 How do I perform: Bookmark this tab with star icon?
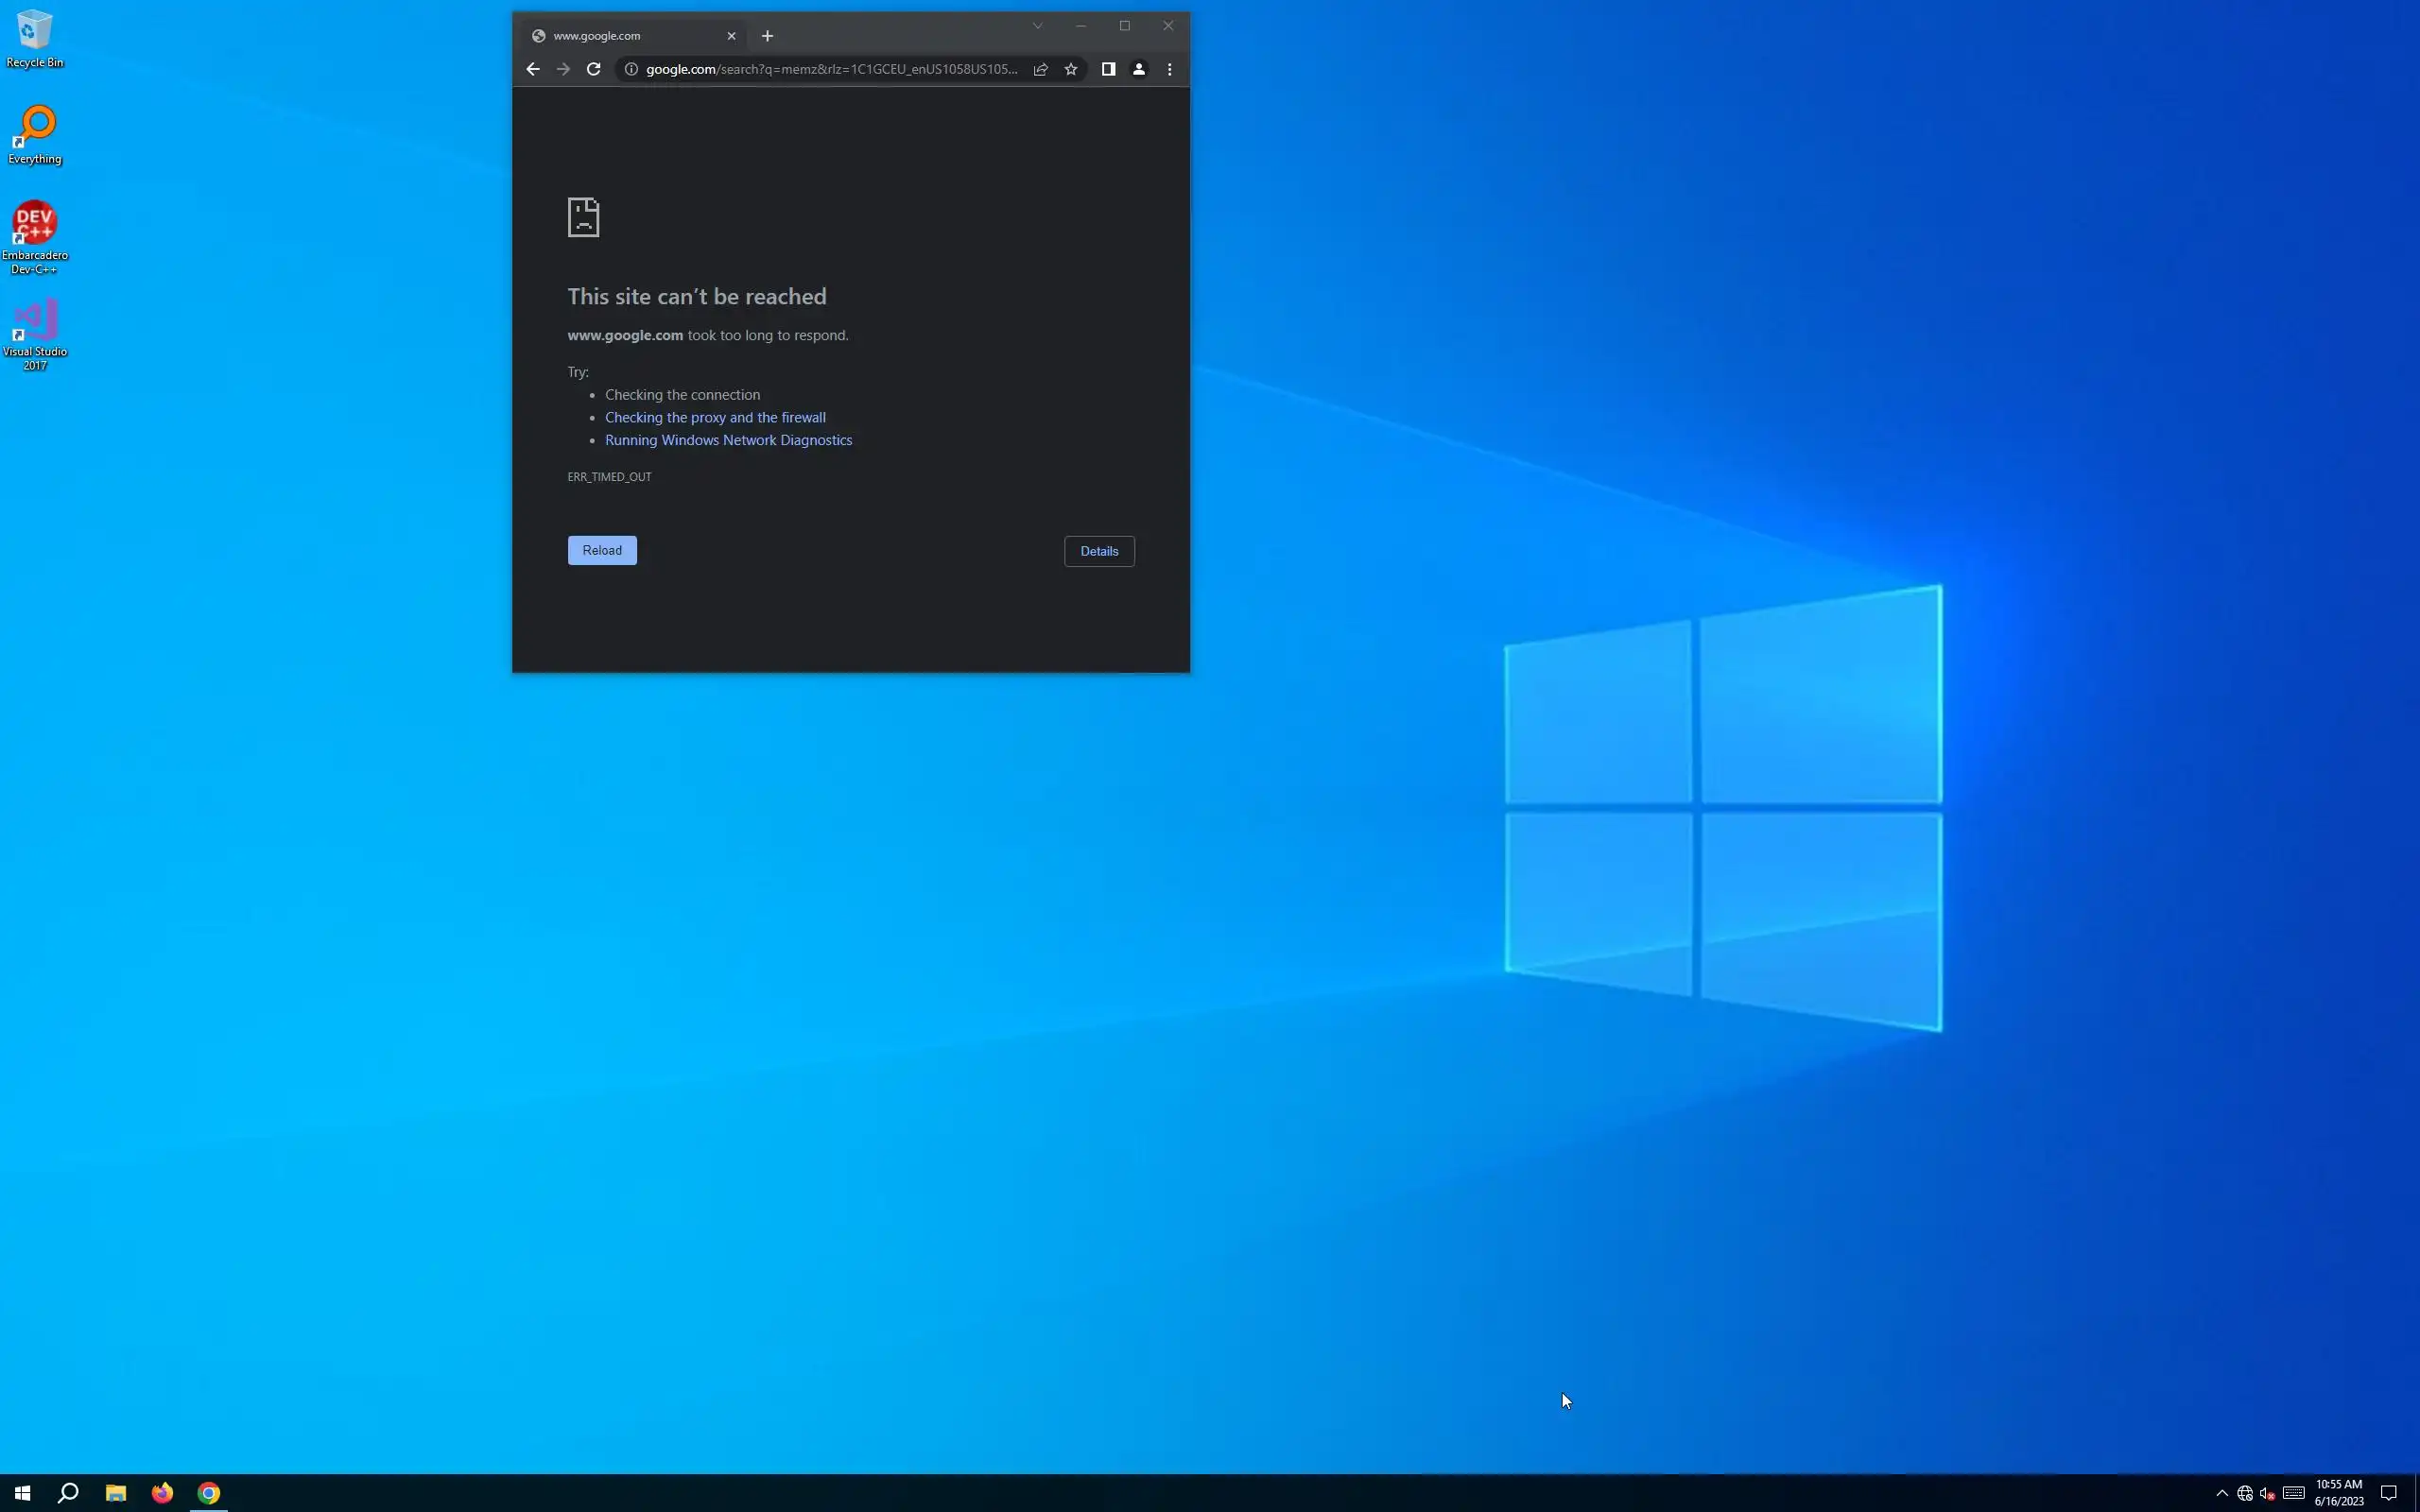(x=1071, y=69)
